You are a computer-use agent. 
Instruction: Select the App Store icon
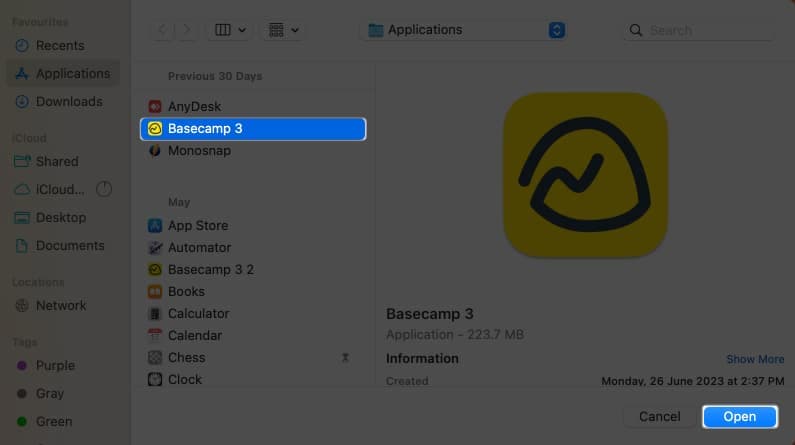(155, 226)
